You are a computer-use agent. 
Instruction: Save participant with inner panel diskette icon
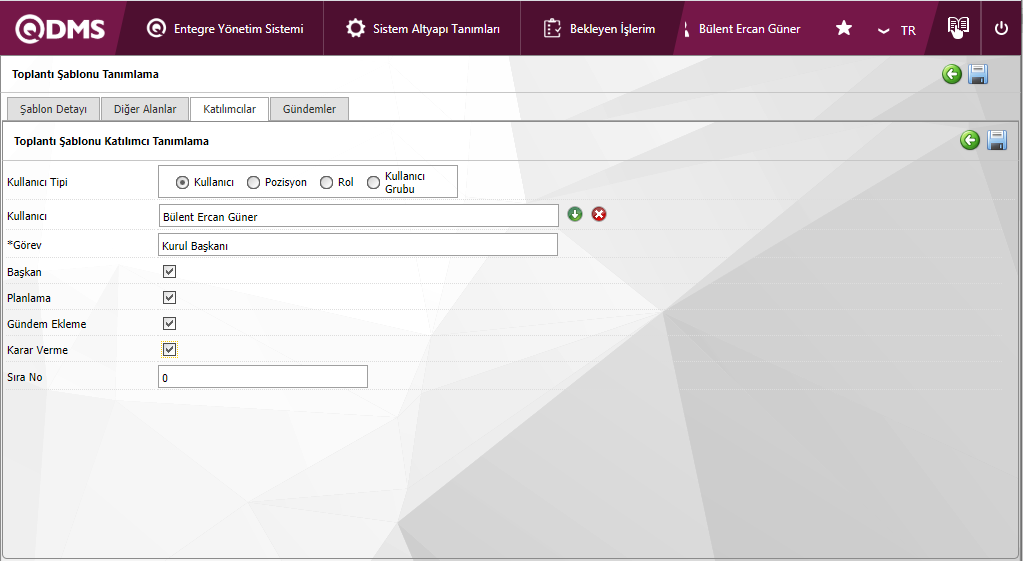pyautogui.click(x=997, y=141)
